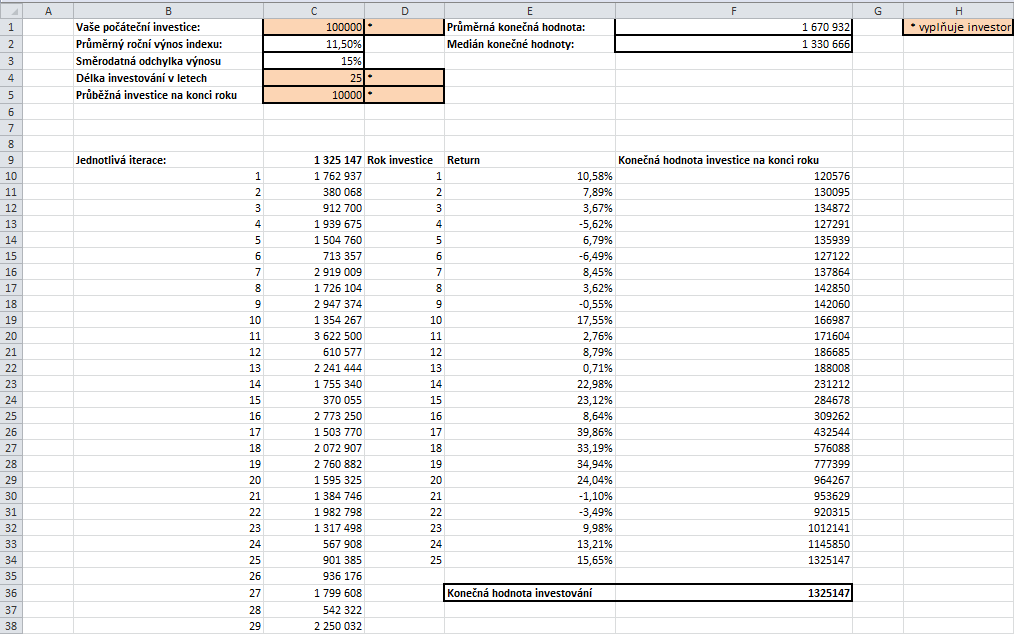Click the select-all corner of the sheet
Screen dimensions: 1014x634
[10, 10]
